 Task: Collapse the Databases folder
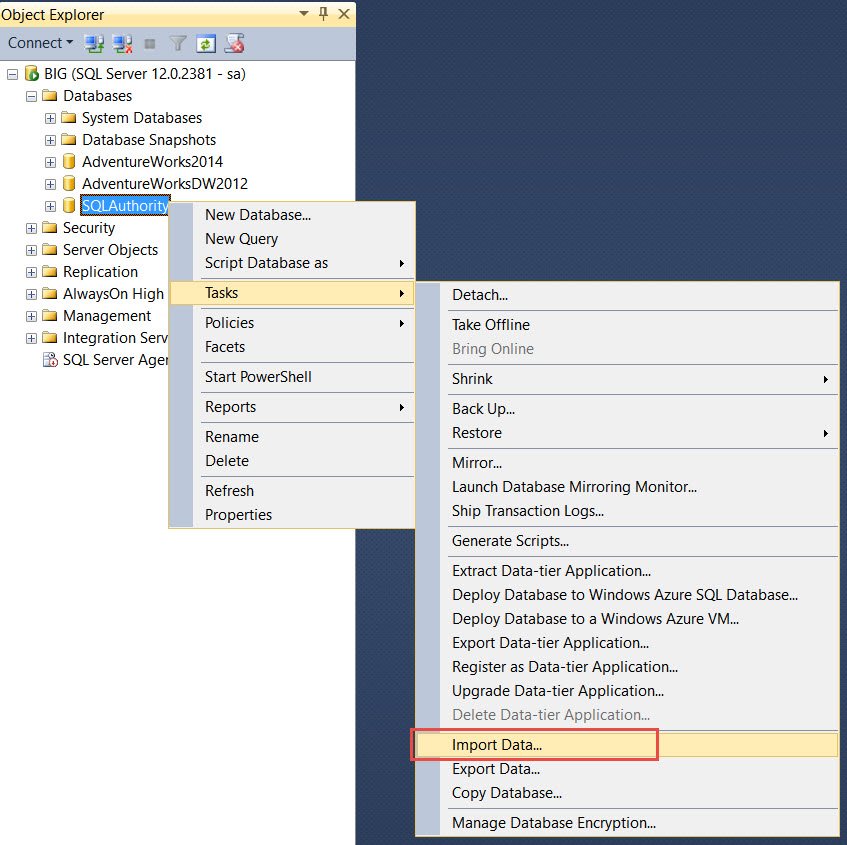coord(31,96)
